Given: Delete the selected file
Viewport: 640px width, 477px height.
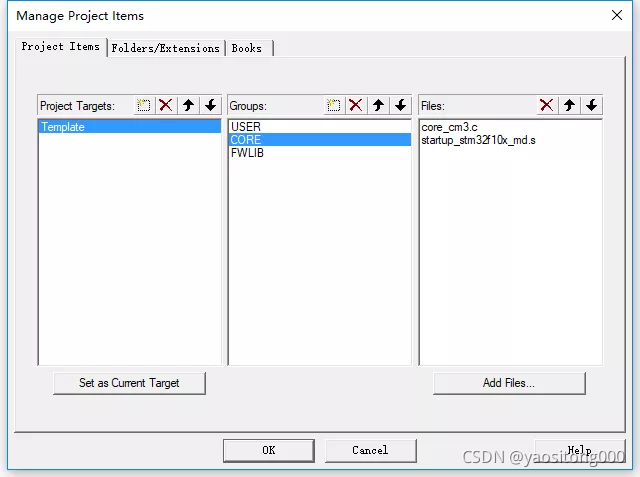Looking at the screenshot, I should point(547,105).
